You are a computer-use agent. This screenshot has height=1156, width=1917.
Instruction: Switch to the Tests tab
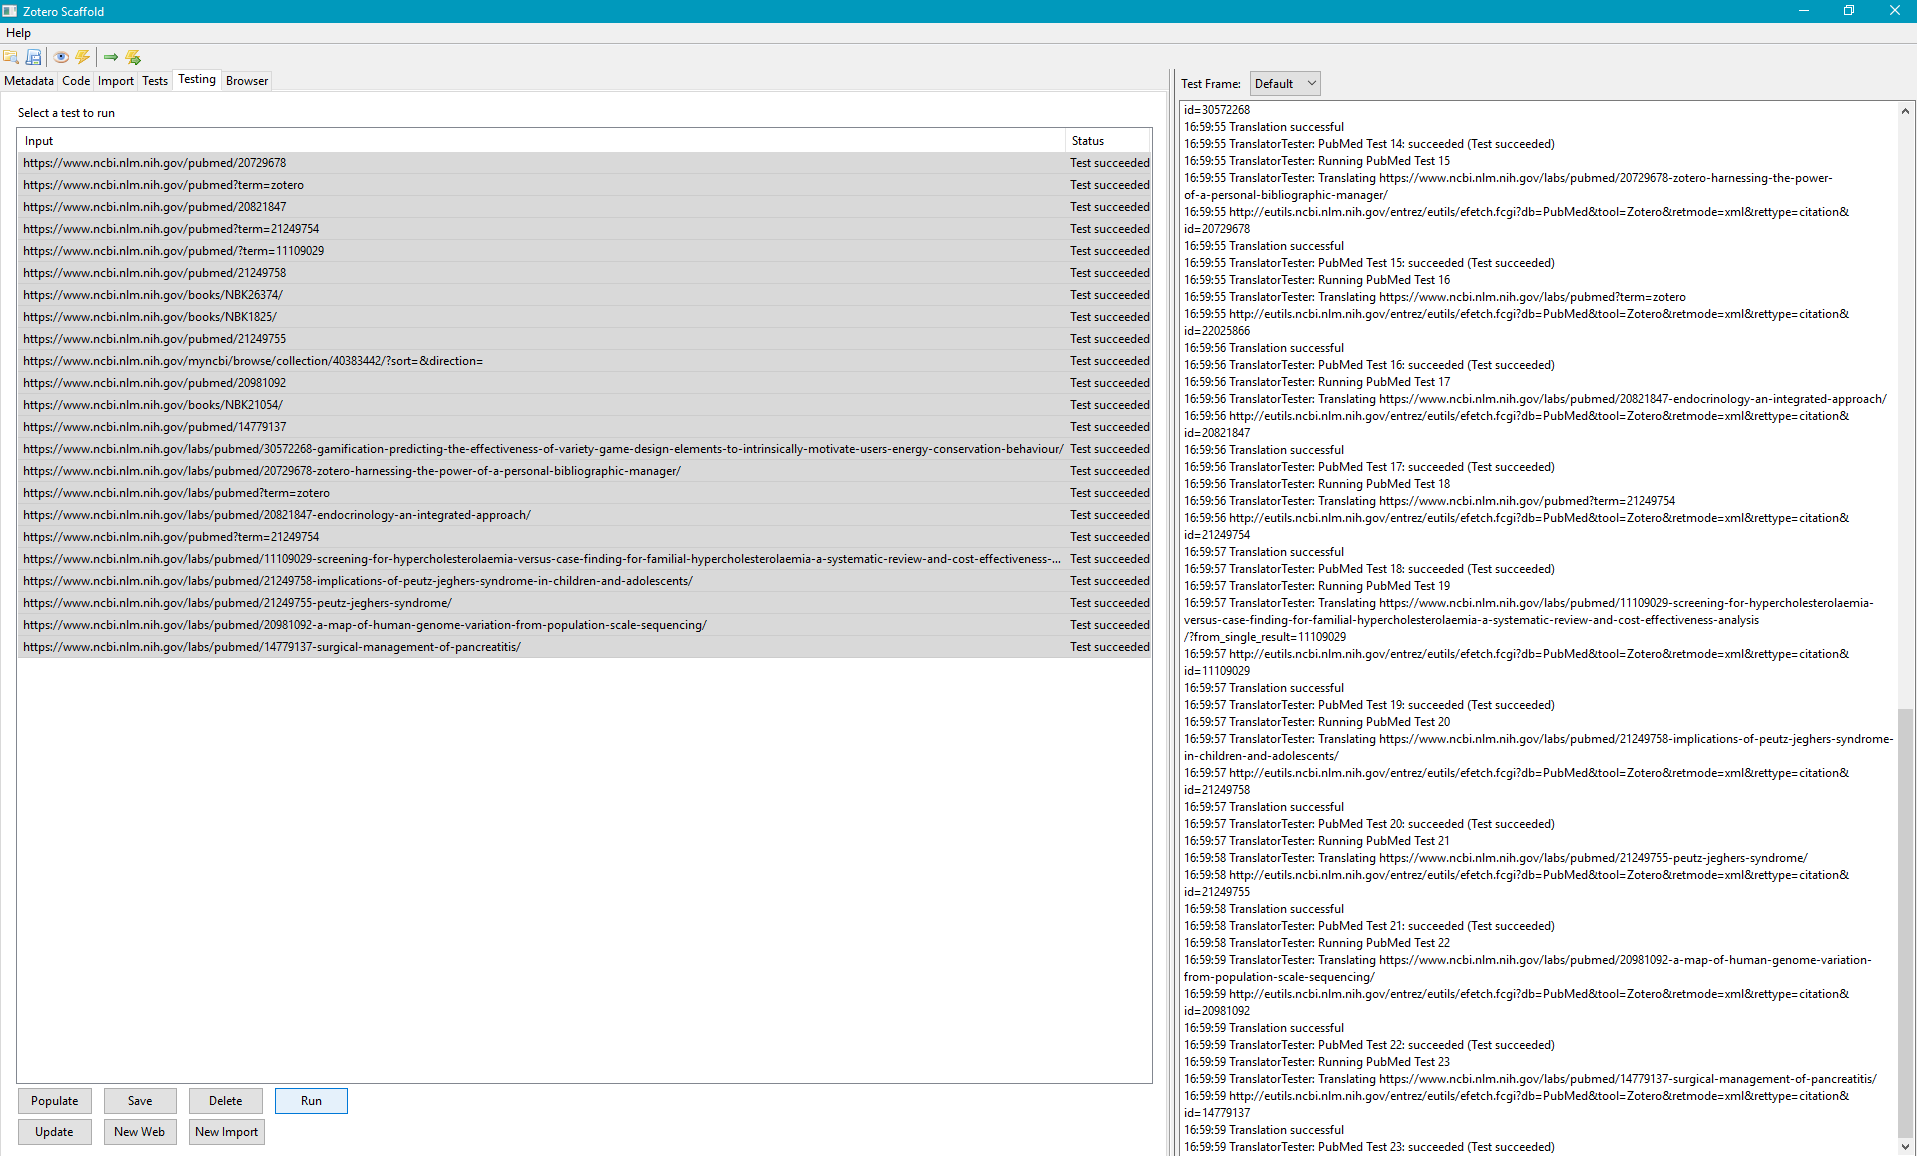155,81
